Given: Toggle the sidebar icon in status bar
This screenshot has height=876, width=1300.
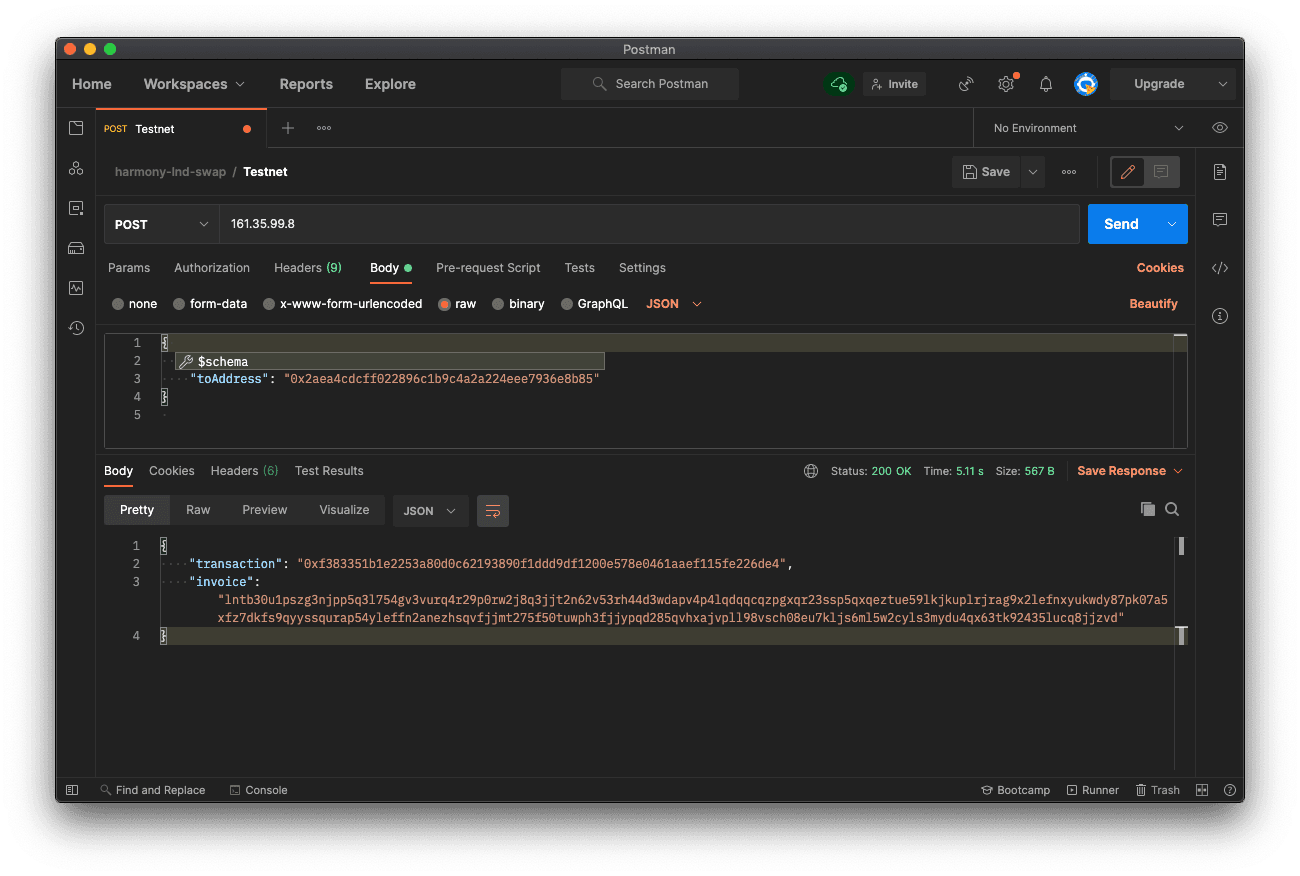Looking at the screenshot, I should coord(71,790).
